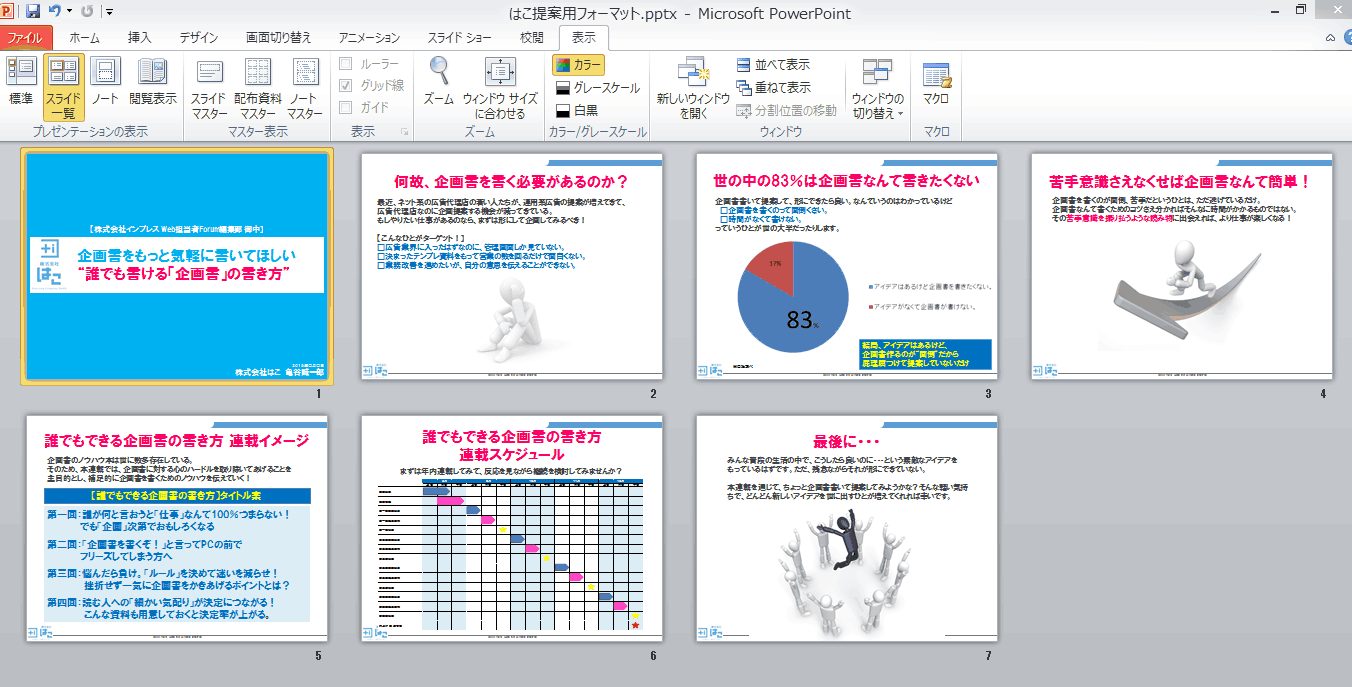Viewport: 1352px width, 687px height.
Task: Arrange windows with 並べて表示
Action: [774, 64]
